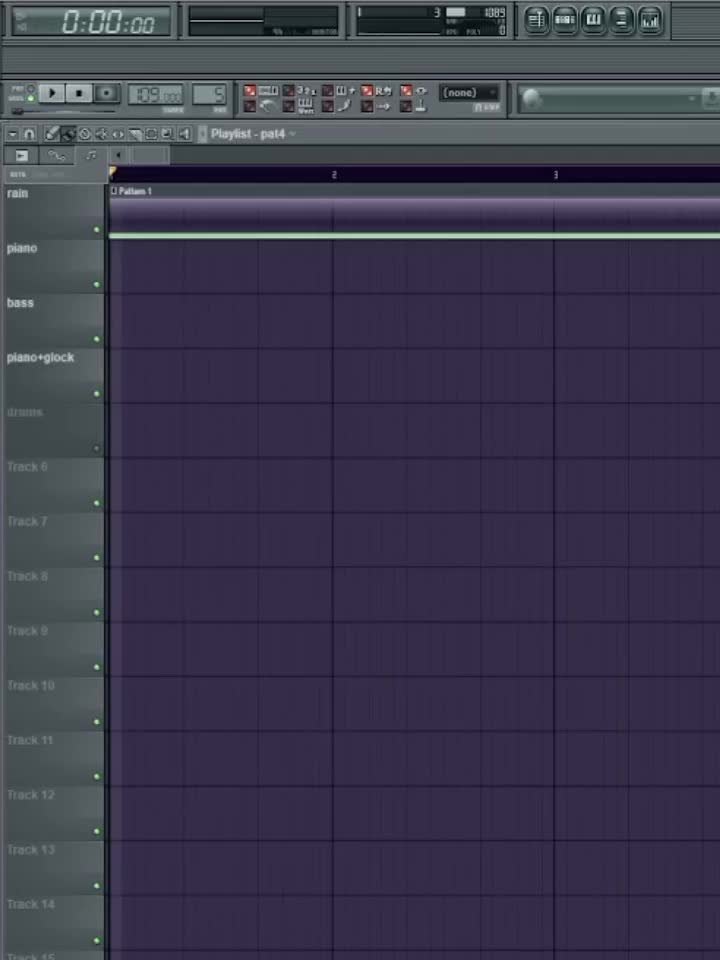
Task: Select the speaker Playback tool
Action: click(x=184, y=133)
